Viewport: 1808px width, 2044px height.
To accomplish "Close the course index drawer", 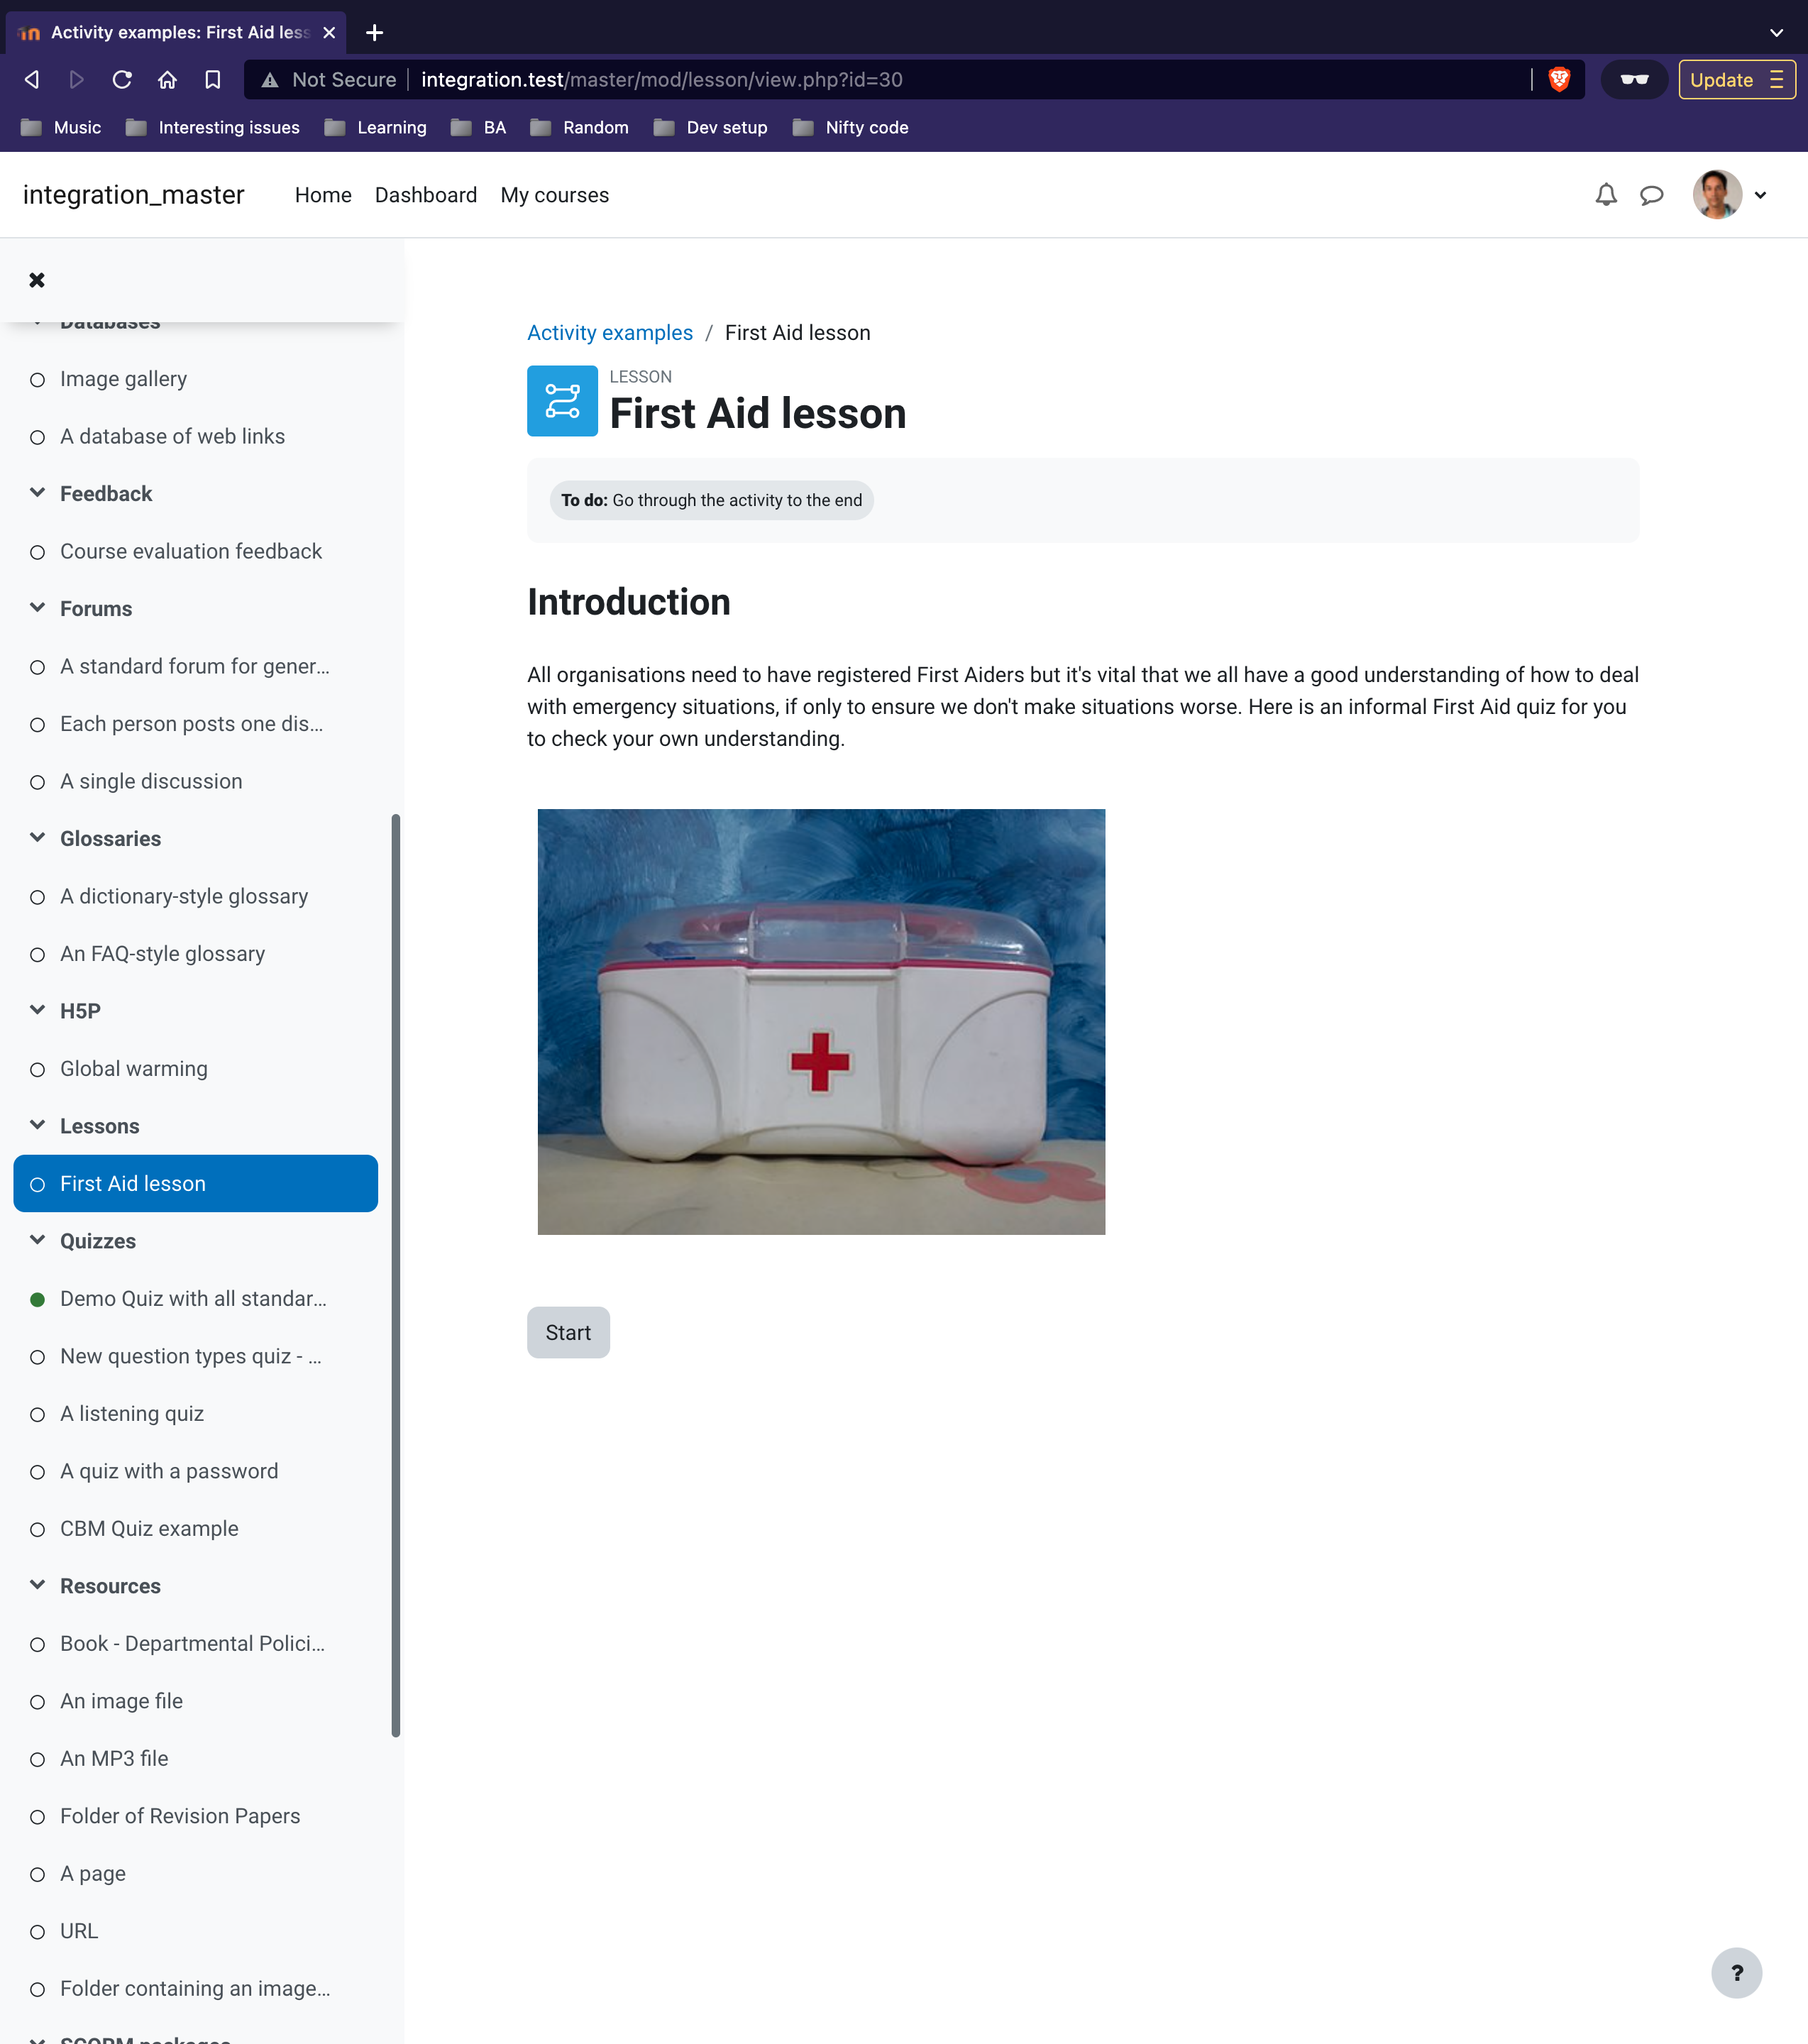I will [37, 280].
